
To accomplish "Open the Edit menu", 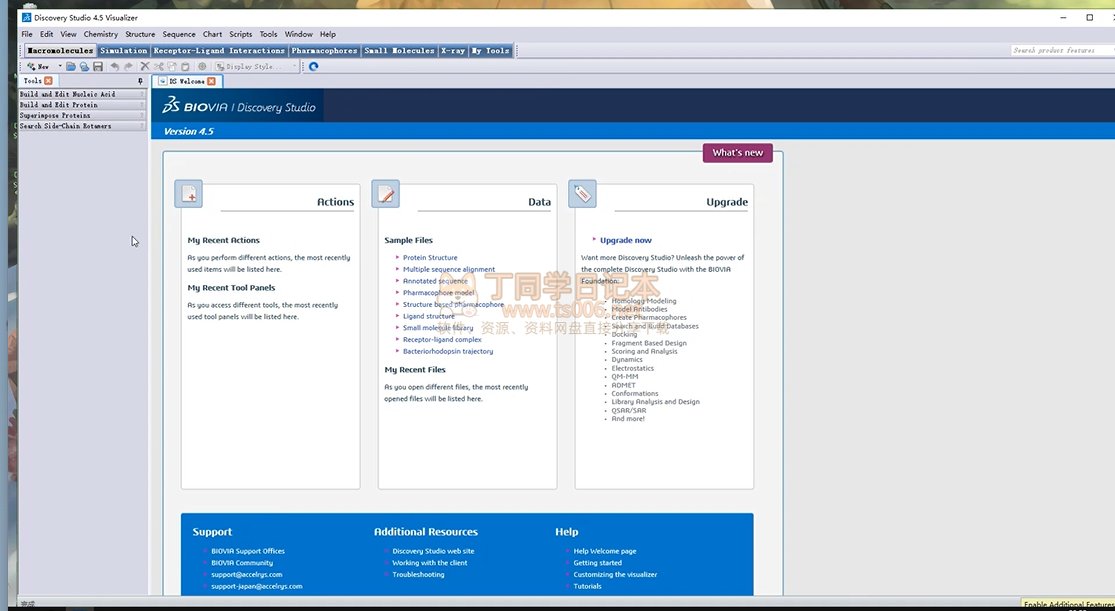I will click(46, 34).
